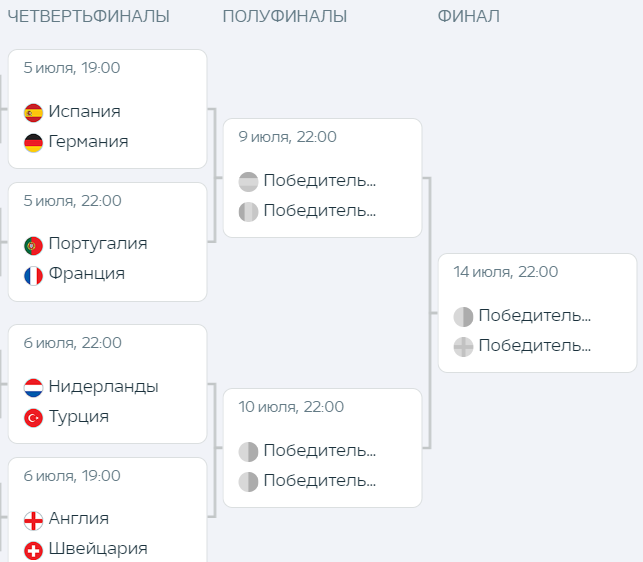
Task: Open the team name Нидерланды
Action: click(103, 387)
